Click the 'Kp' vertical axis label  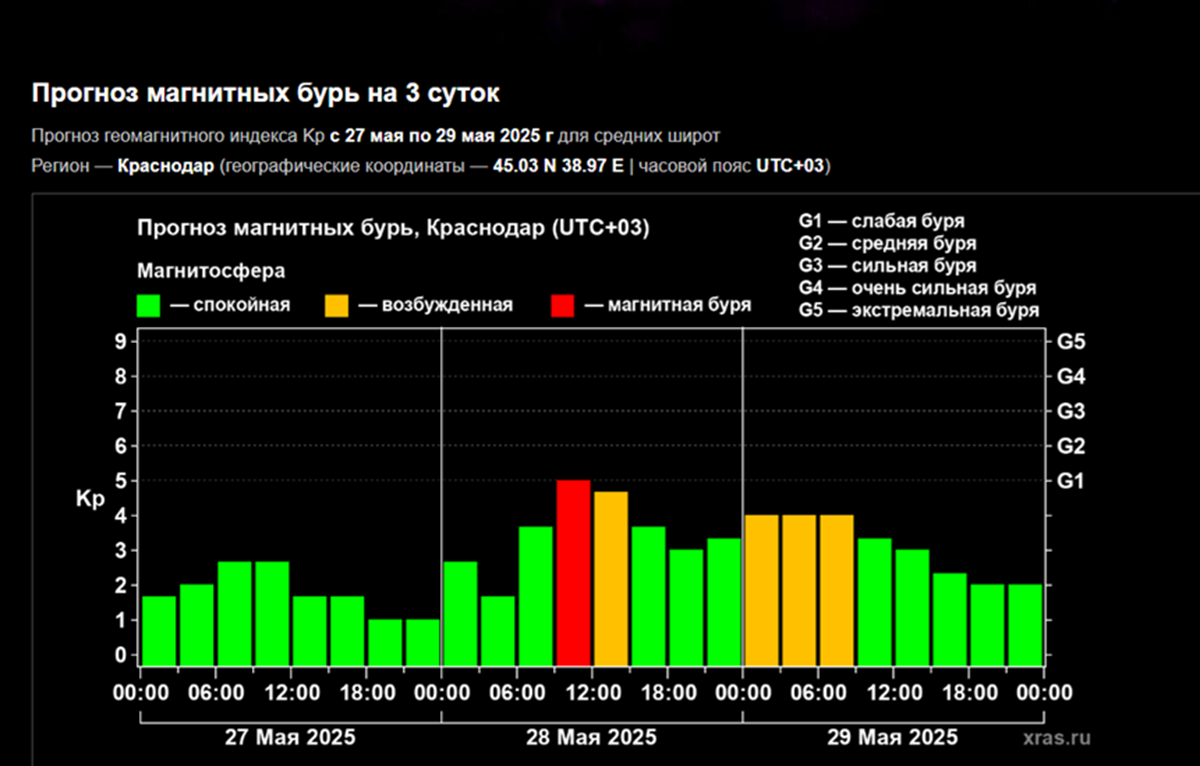point(88,497)
